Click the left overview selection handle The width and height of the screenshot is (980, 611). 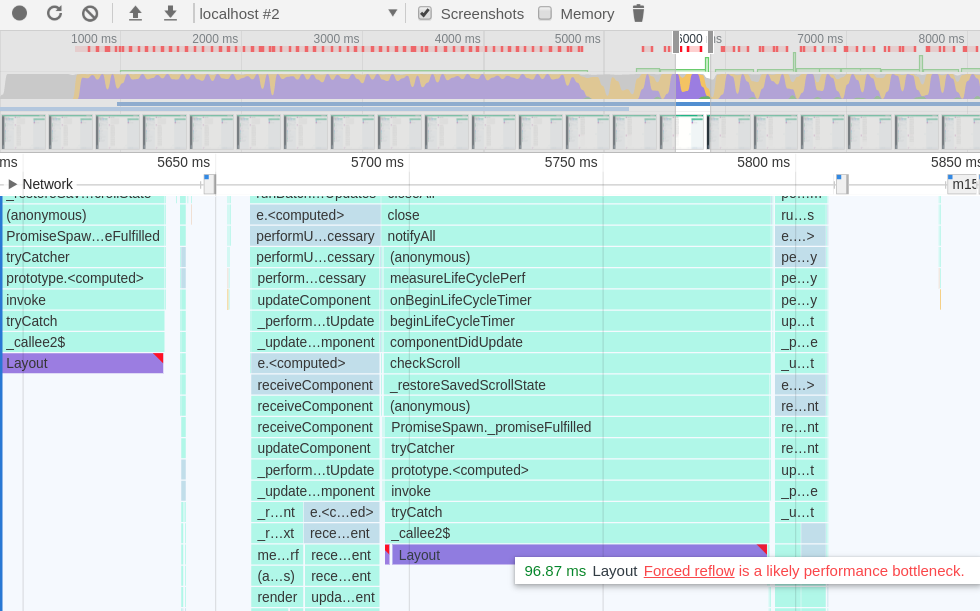(x=676, y=42)
